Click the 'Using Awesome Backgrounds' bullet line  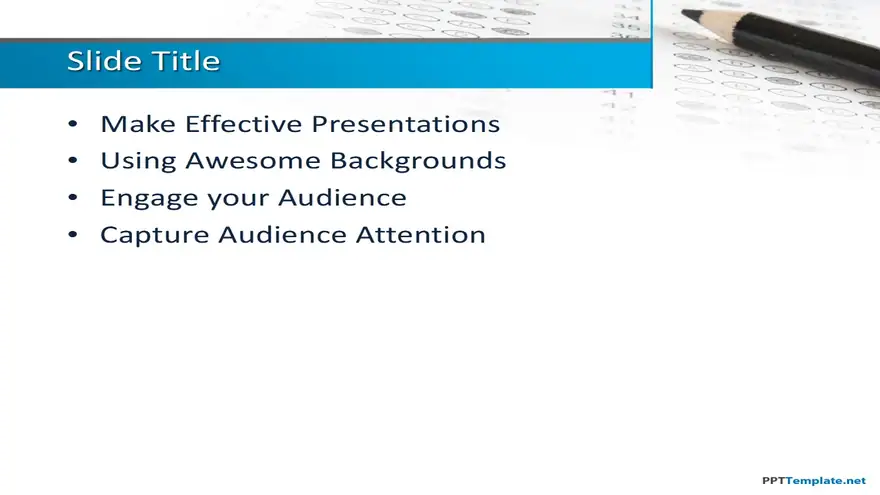coord(303,161)
